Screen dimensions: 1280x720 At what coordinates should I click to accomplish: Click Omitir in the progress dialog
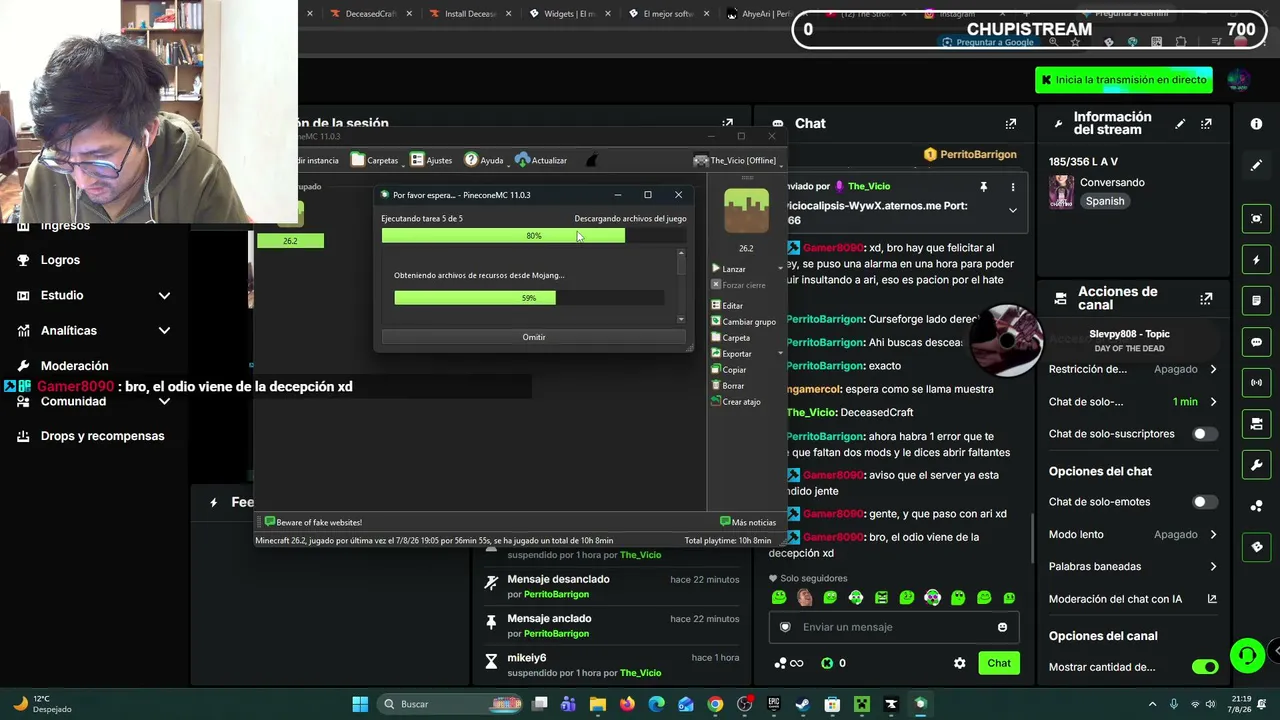[534, 337]
